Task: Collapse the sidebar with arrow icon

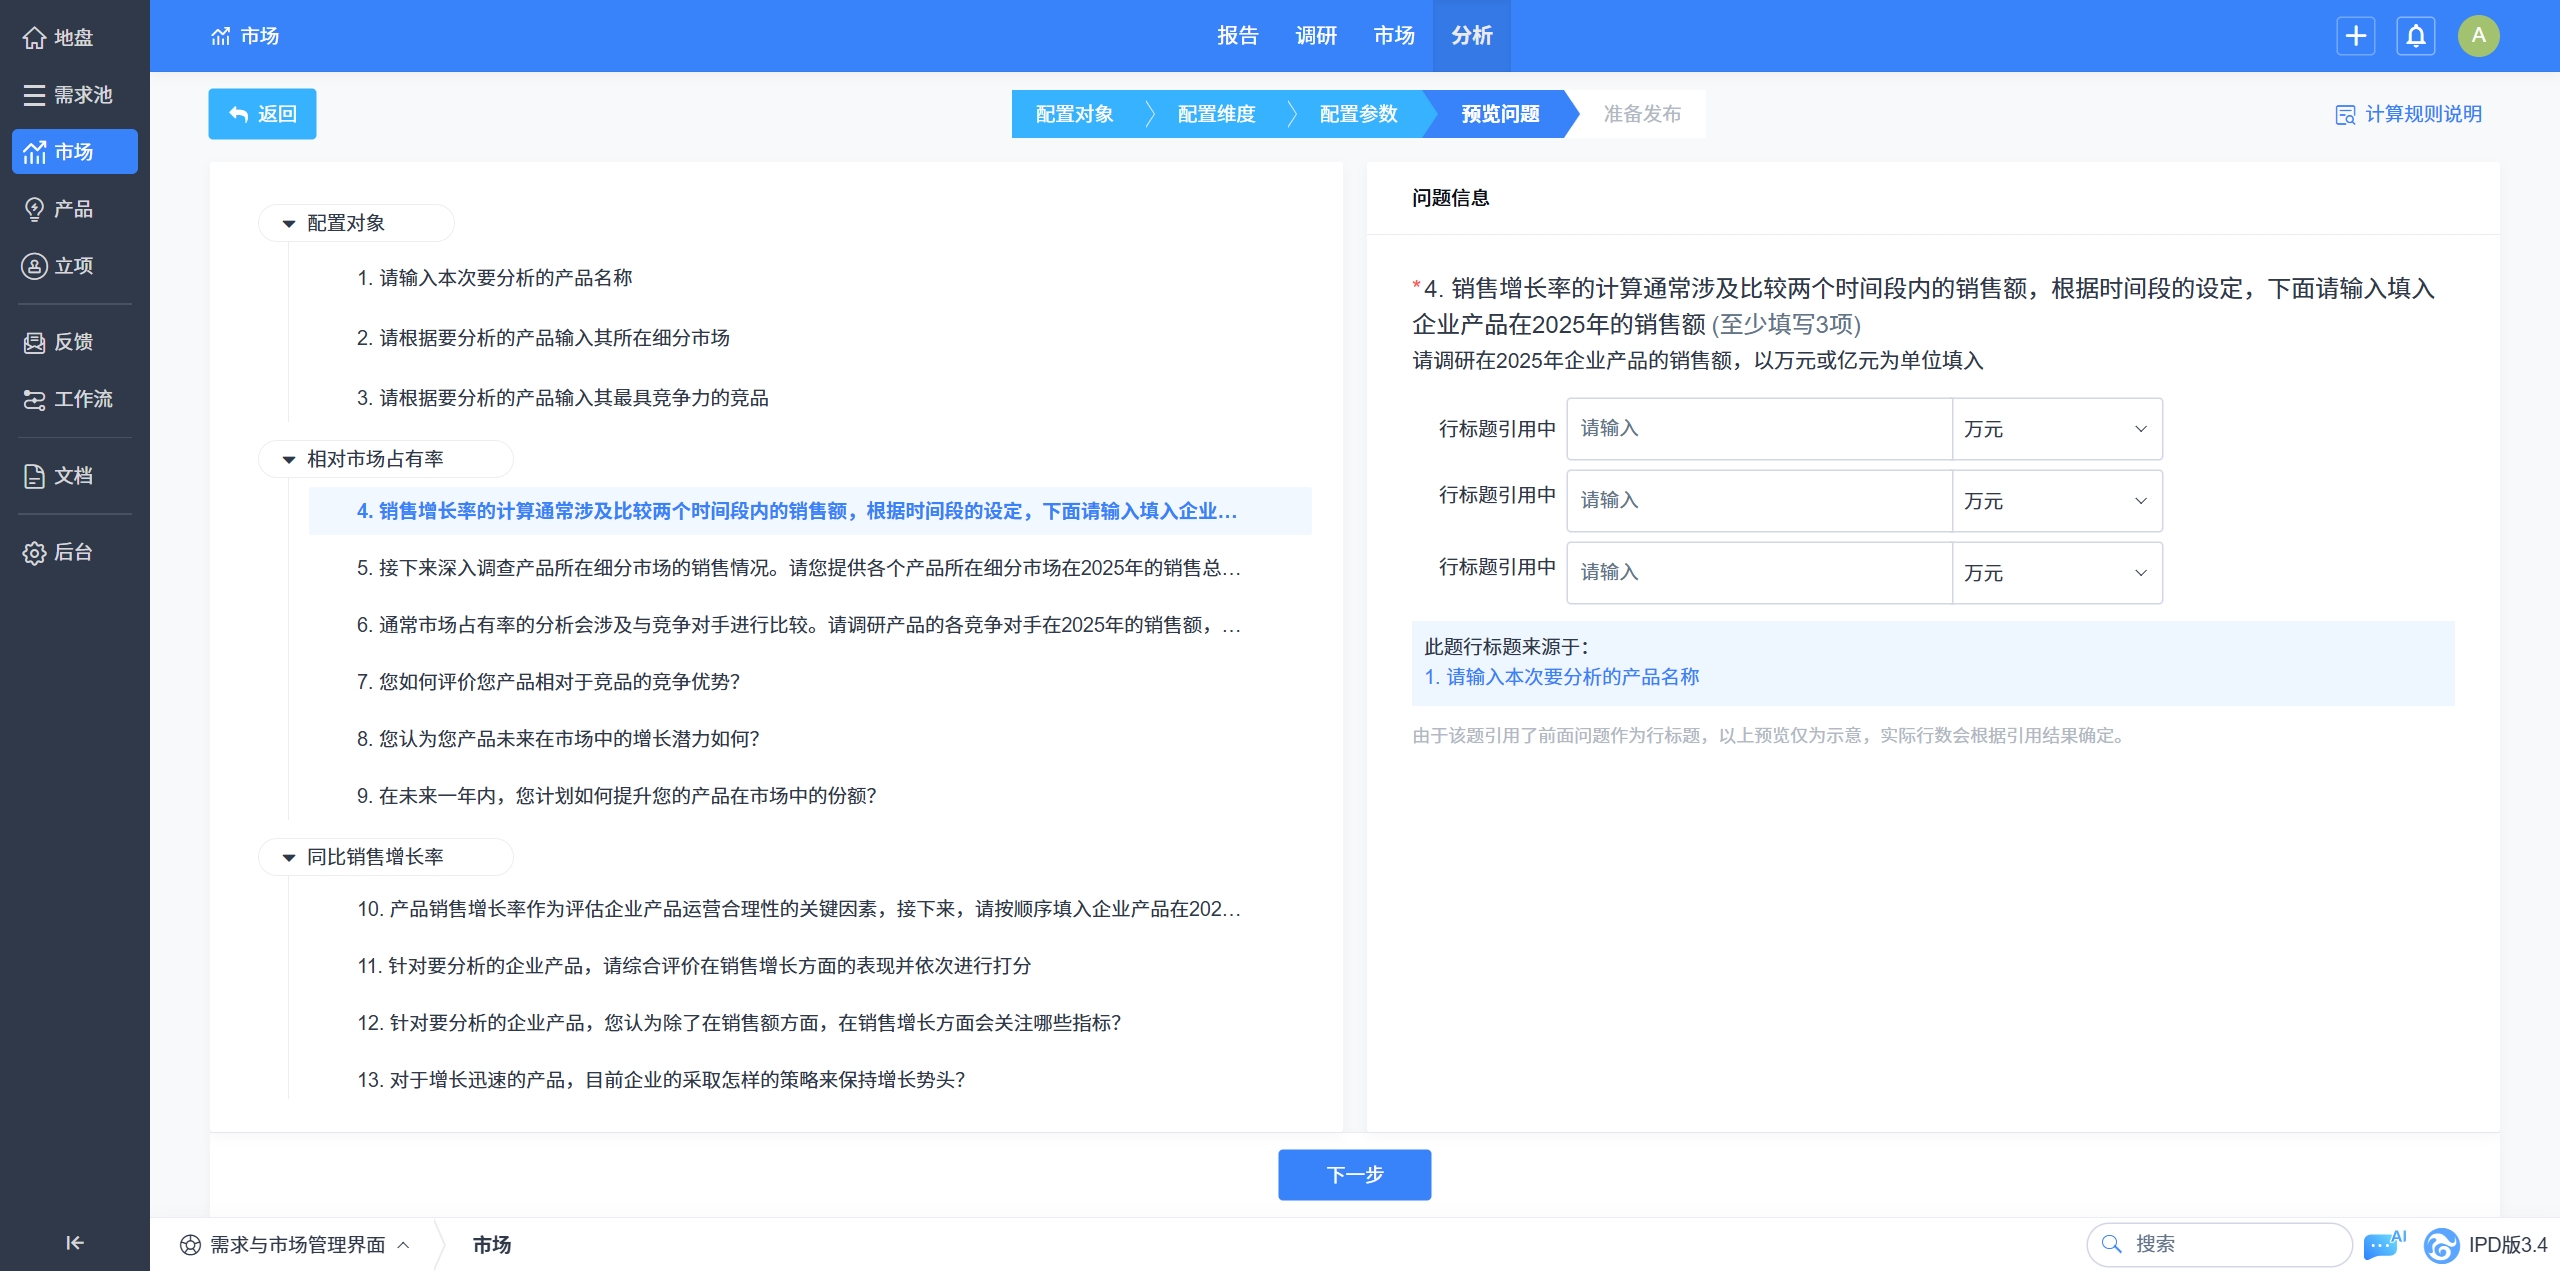Action: (74, 1242)
